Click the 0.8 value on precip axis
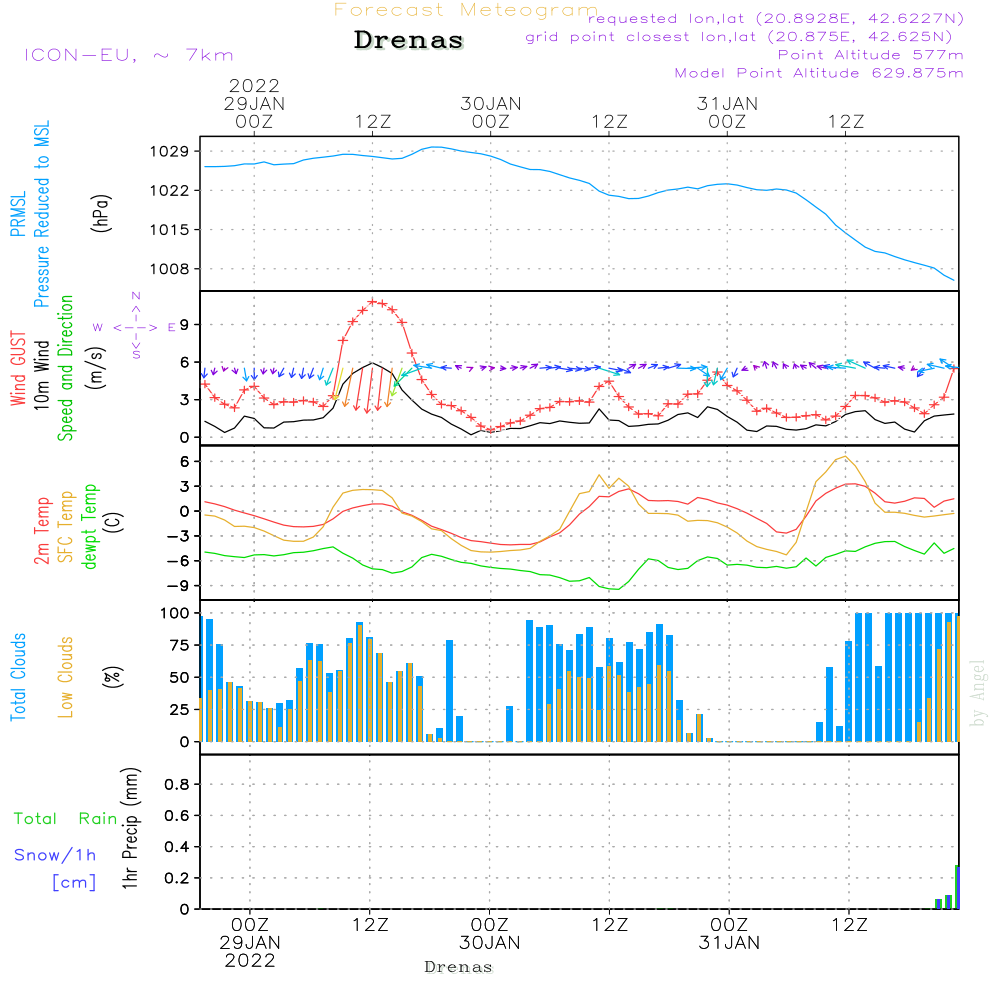Viewport: 1000px width, 1000px height. click(177, 784)
